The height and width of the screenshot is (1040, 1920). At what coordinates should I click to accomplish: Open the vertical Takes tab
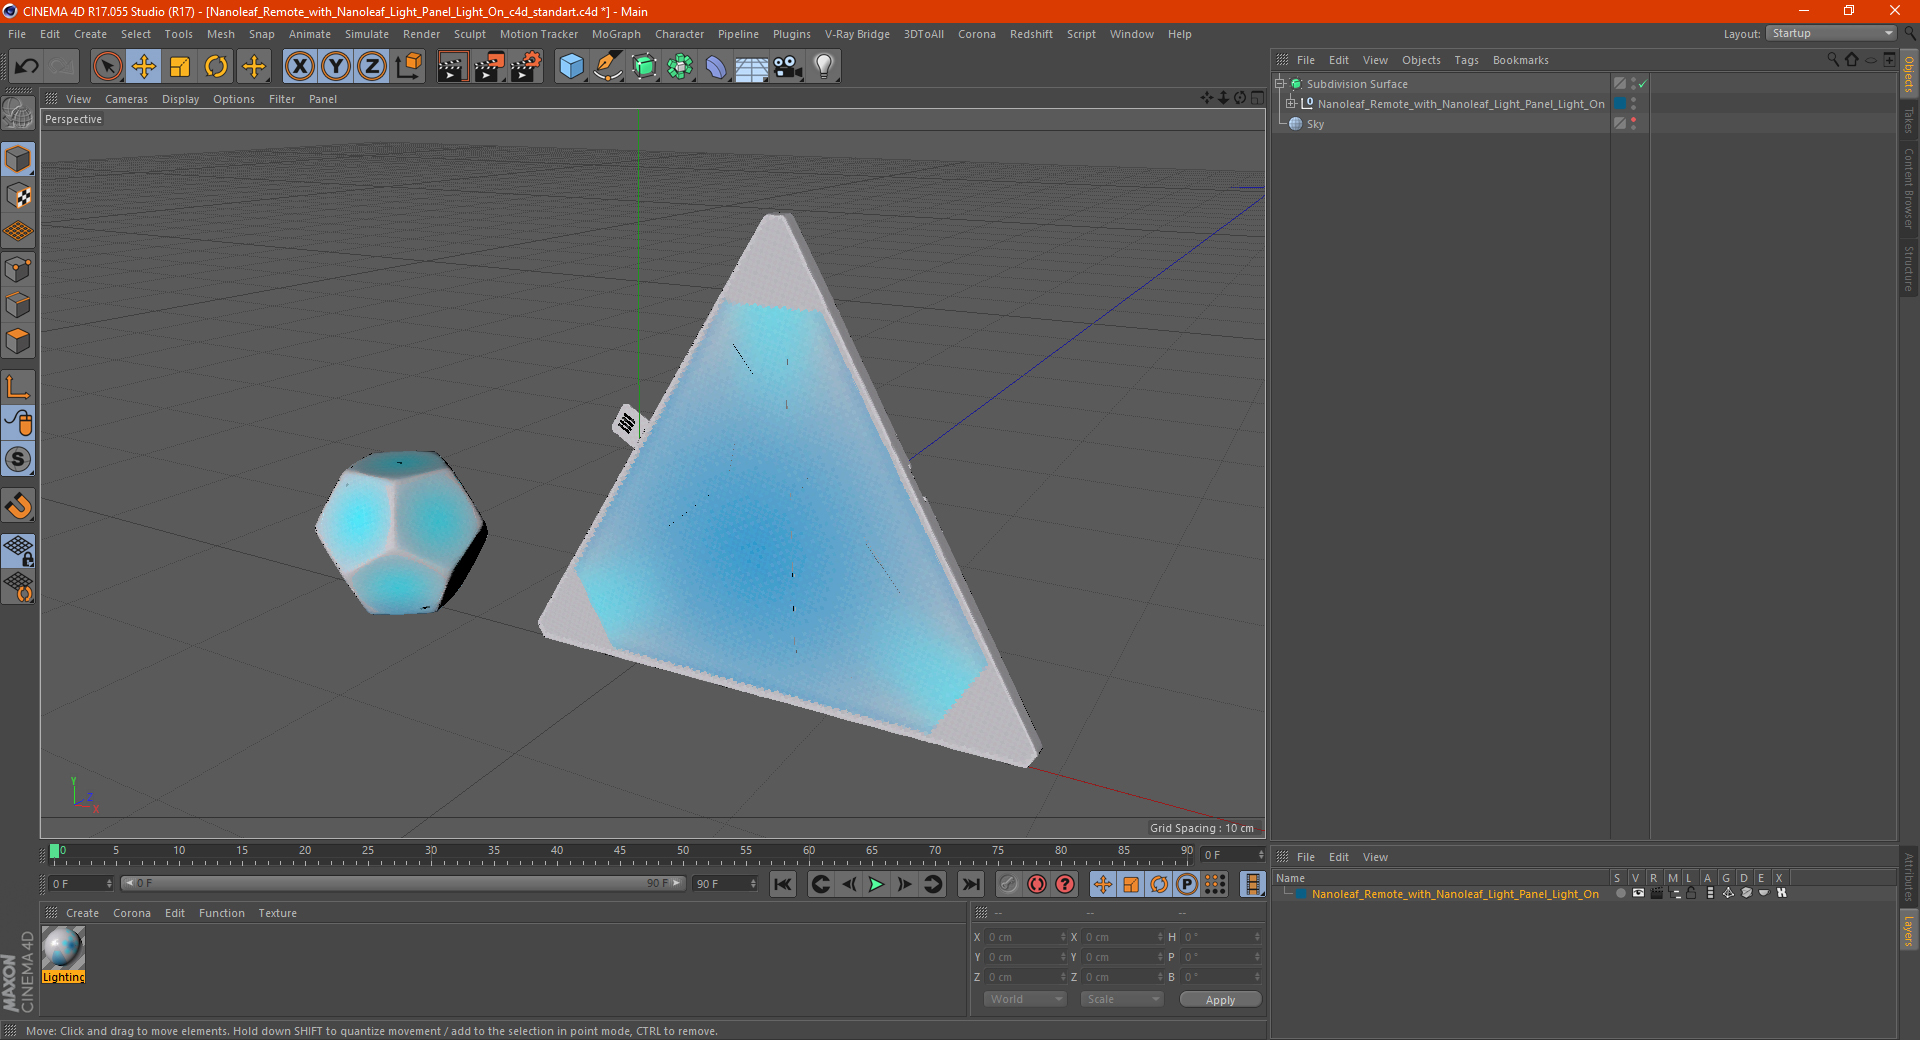click(1909, 122)
